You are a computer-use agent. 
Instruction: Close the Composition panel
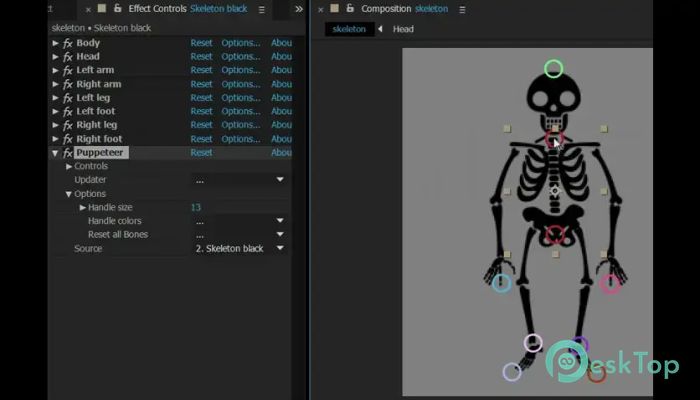[321, 9]
